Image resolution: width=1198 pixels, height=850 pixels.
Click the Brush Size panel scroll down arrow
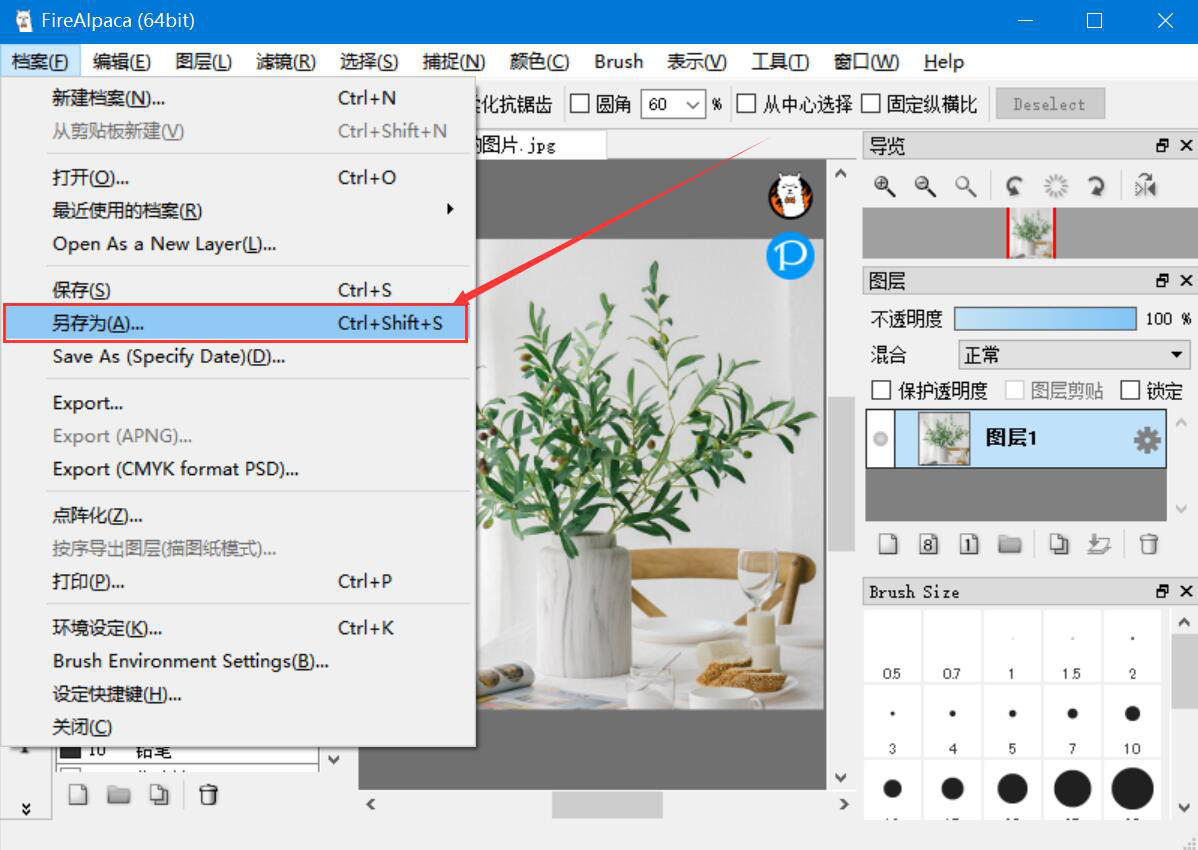point(1183,806)
